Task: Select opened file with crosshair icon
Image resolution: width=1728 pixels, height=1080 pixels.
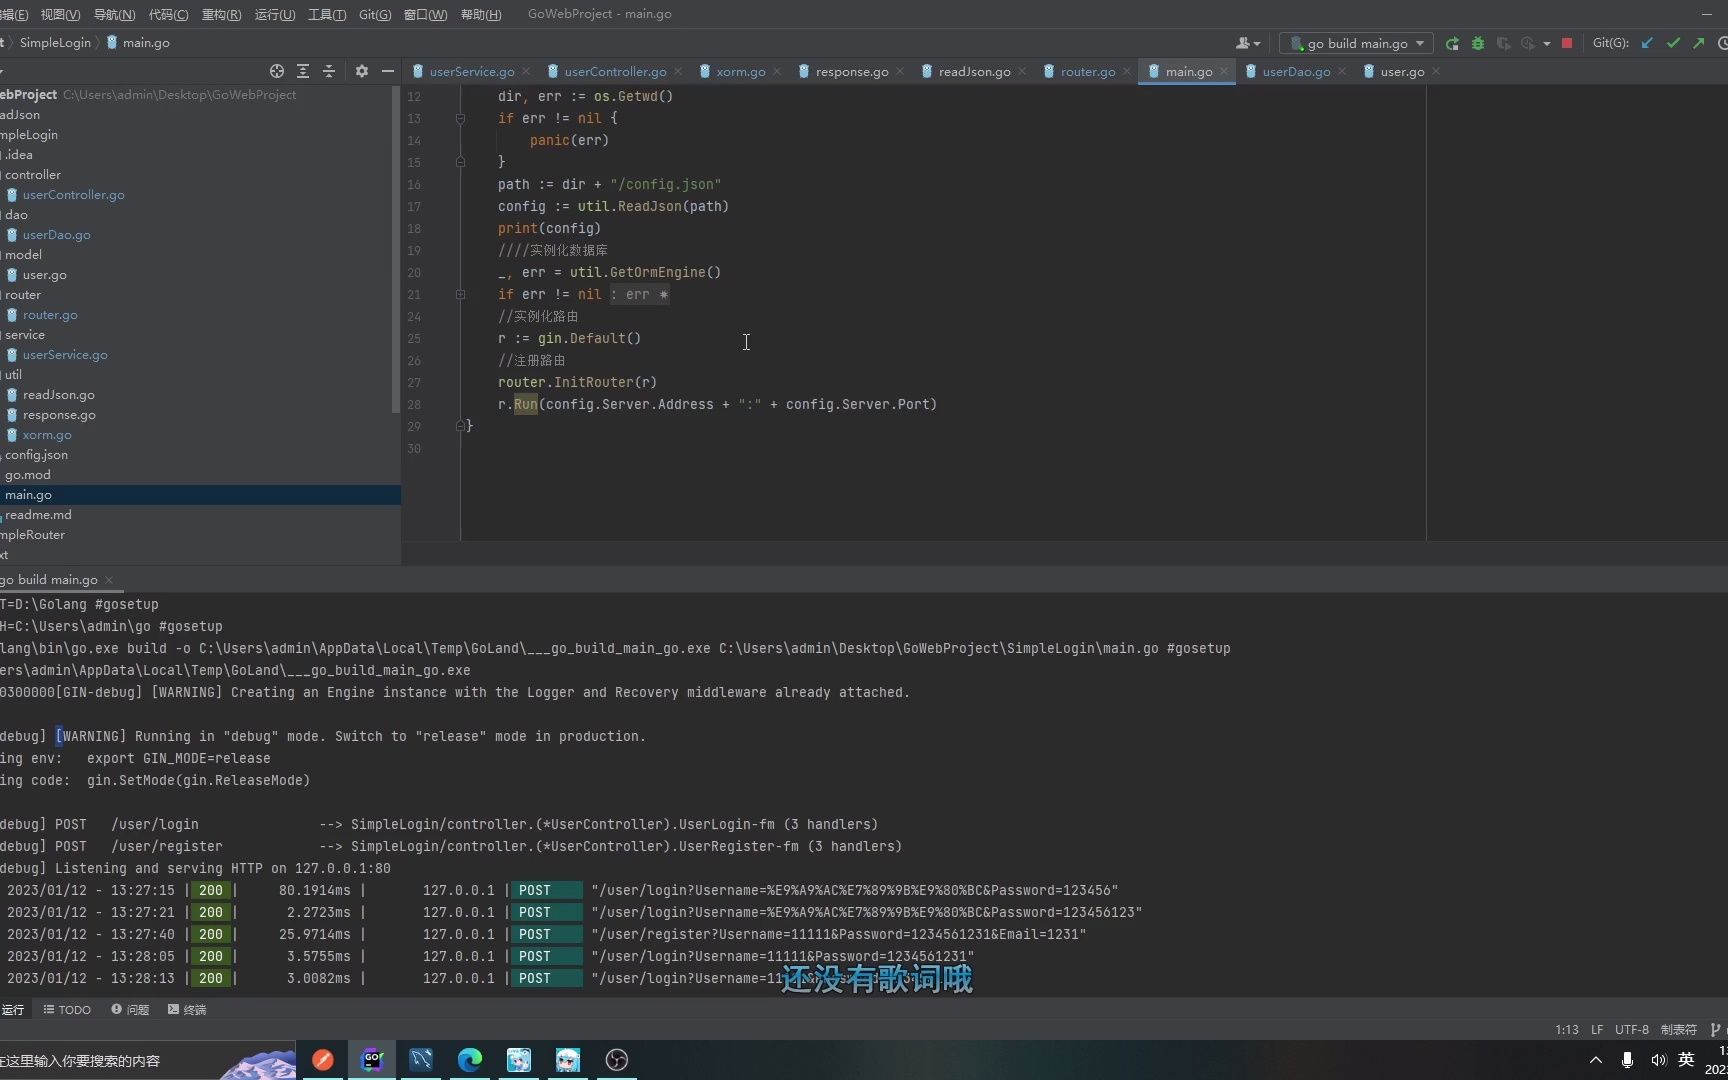Action: [x=276, y=71]
